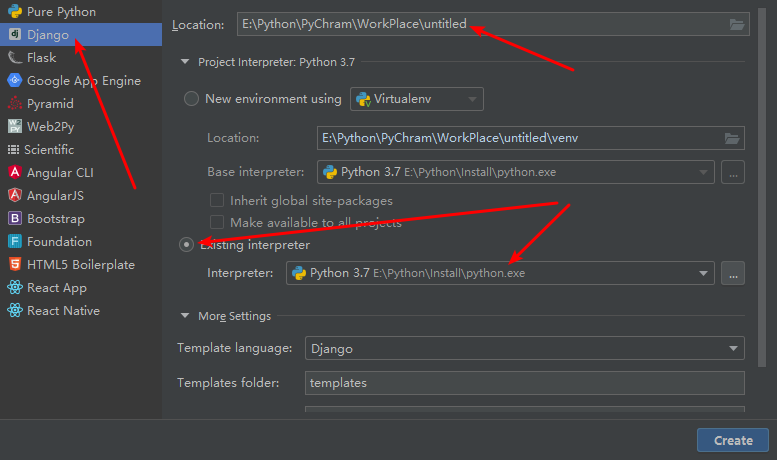Click the React Native icon

tap(15, 310)
